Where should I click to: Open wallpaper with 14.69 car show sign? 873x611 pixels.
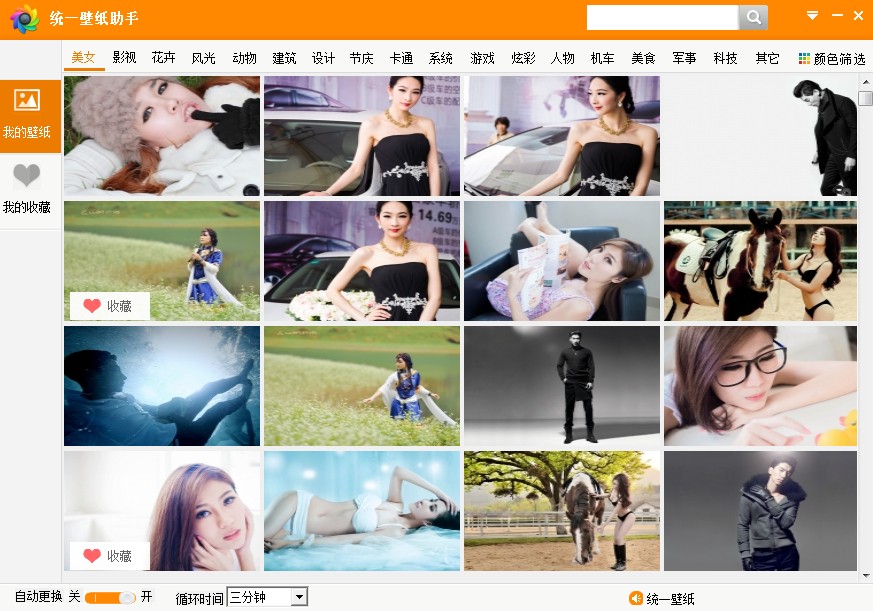[x=362, y=261]
